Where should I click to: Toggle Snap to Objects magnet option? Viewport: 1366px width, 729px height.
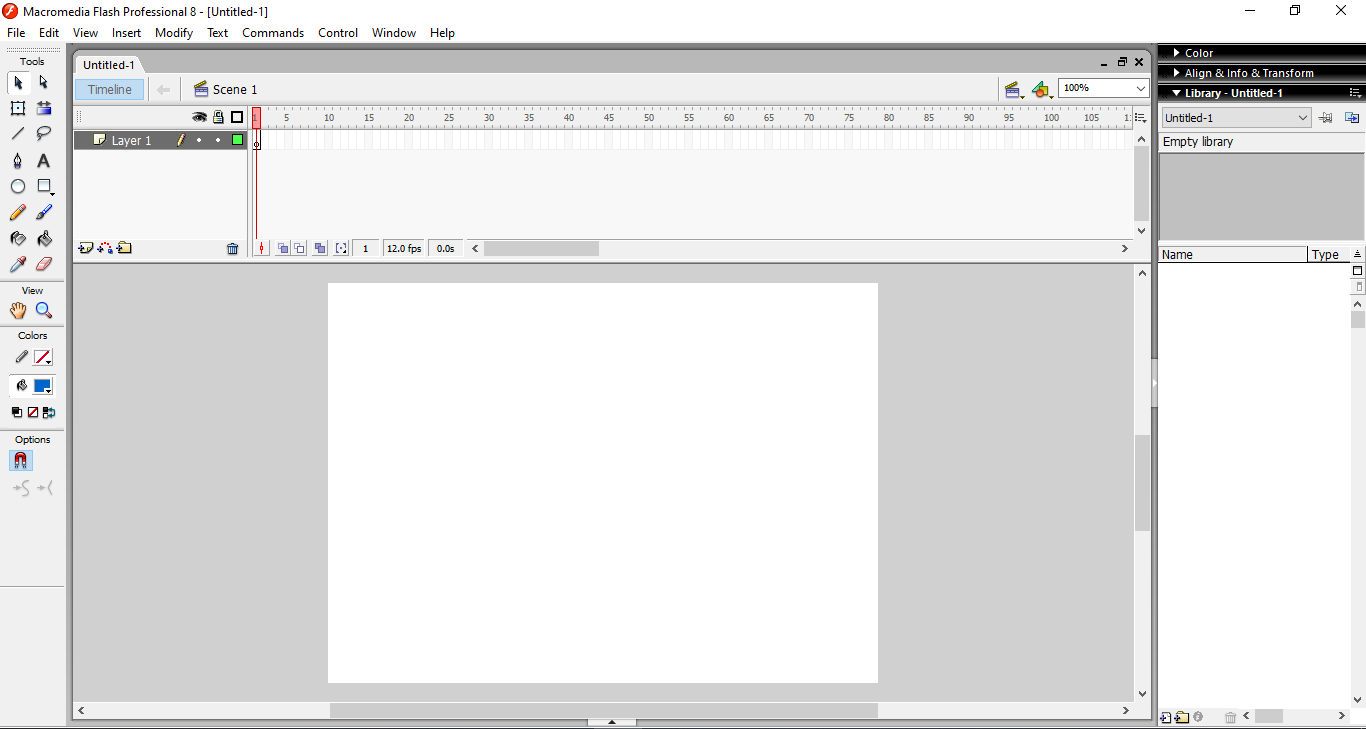click(x=20, y=461)
